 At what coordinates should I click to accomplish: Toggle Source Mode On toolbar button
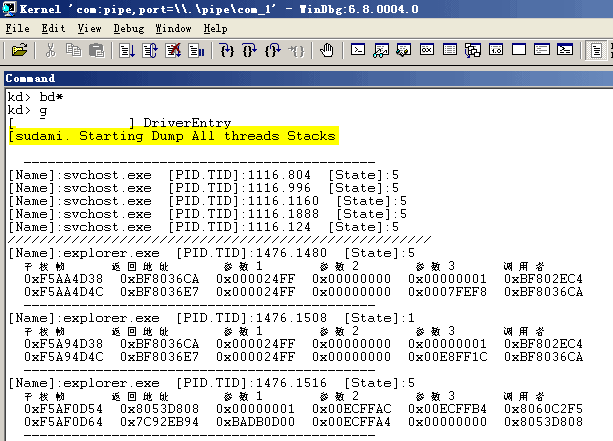pyautogui.click(x=596, y=50)
